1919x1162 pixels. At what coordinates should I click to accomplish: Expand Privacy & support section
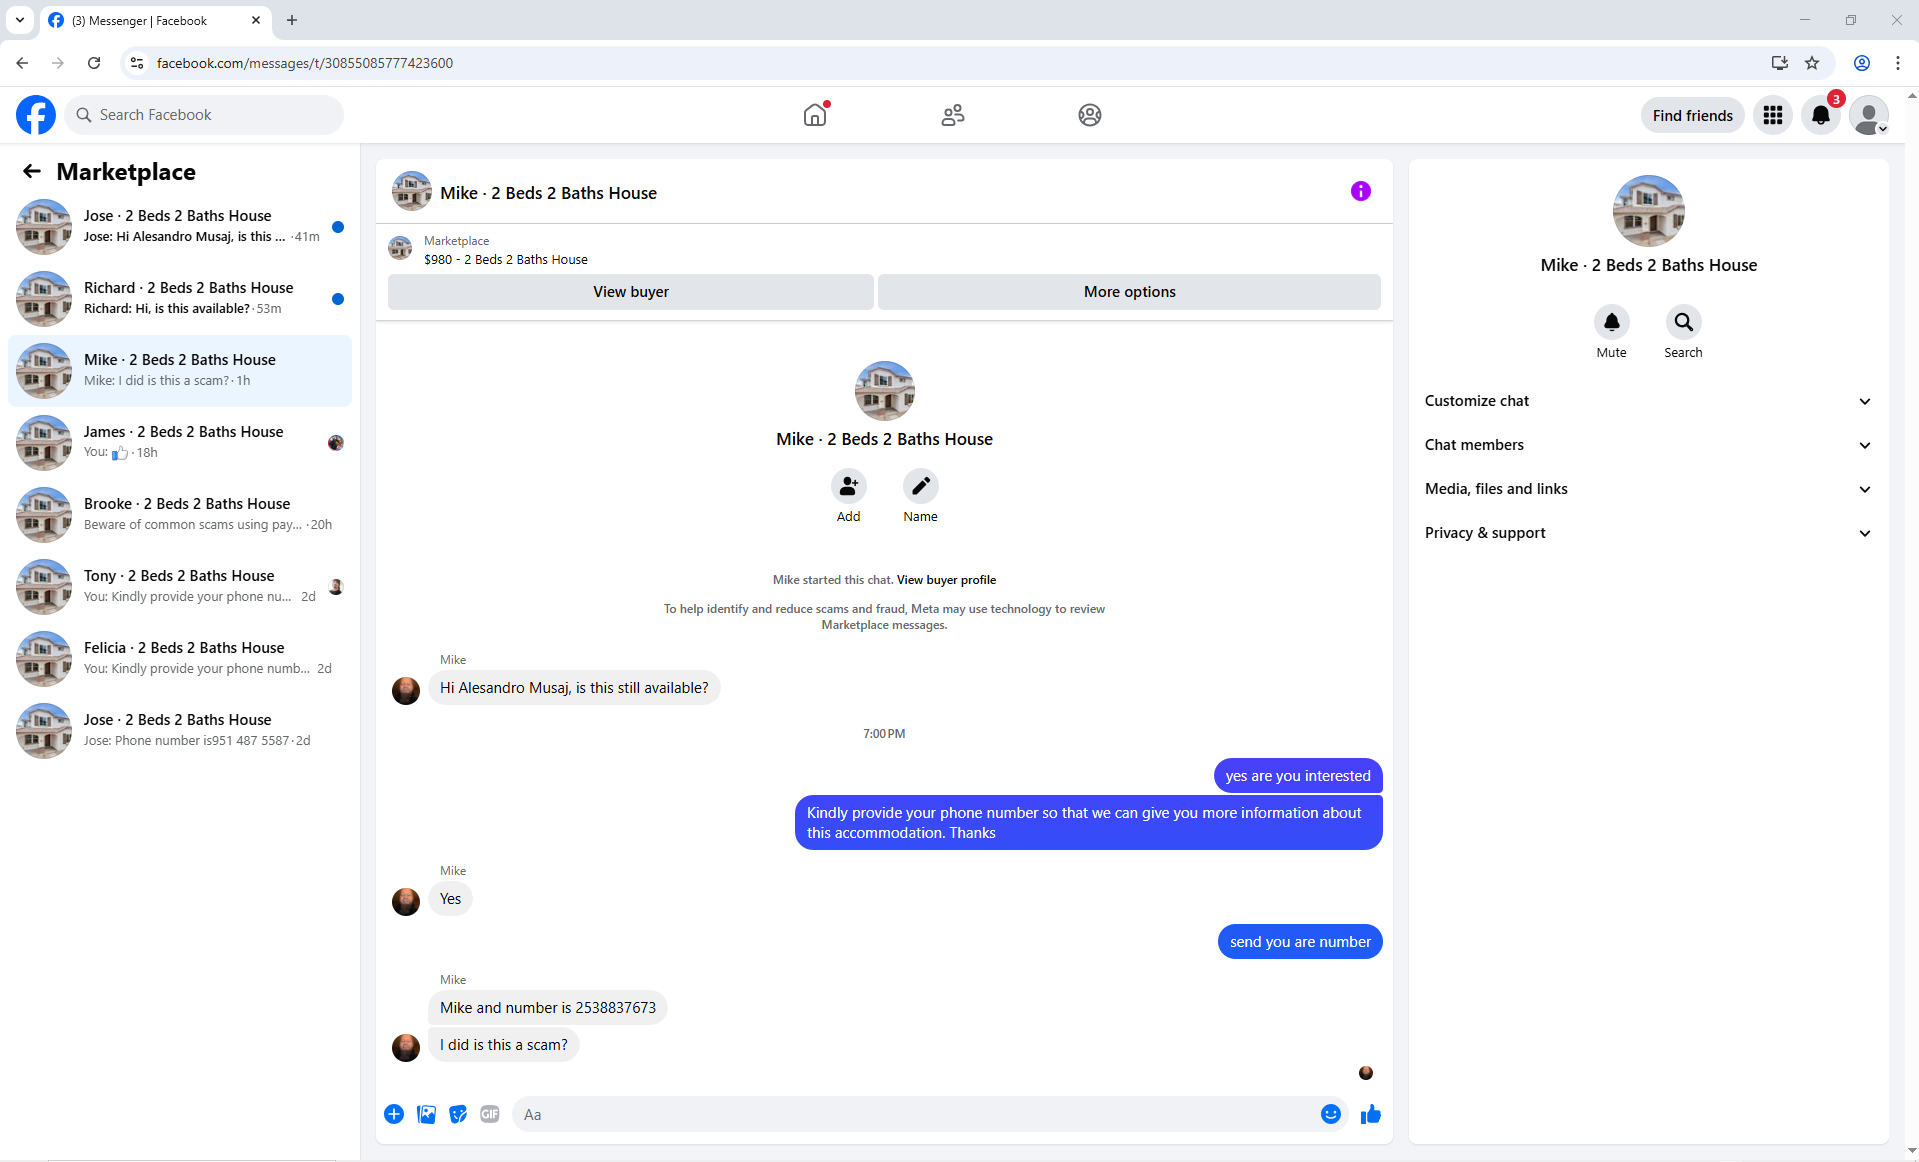pyautogui.click(x=1648, y=533)
